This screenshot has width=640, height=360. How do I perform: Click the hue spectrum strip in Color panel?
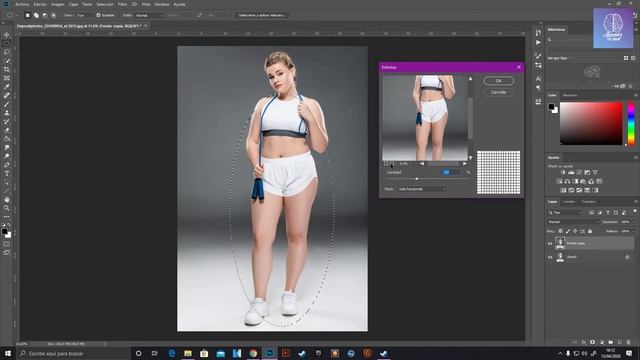coord(631,124)
